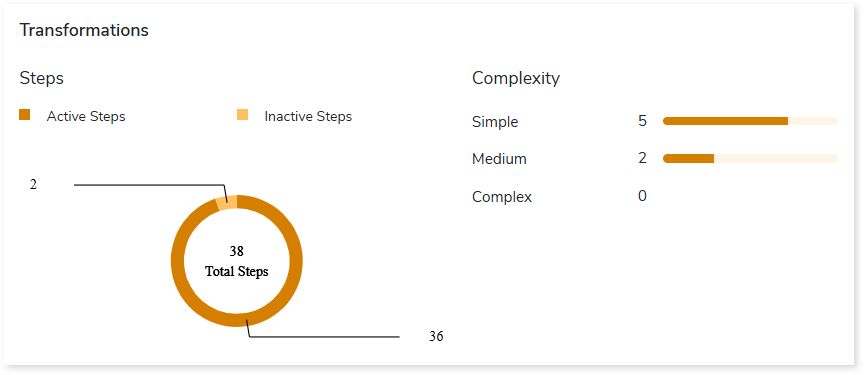This screenshot has width=864, height=375.
Task: Click the data label 36 beside donut
Action: click(x=436, y=336)
